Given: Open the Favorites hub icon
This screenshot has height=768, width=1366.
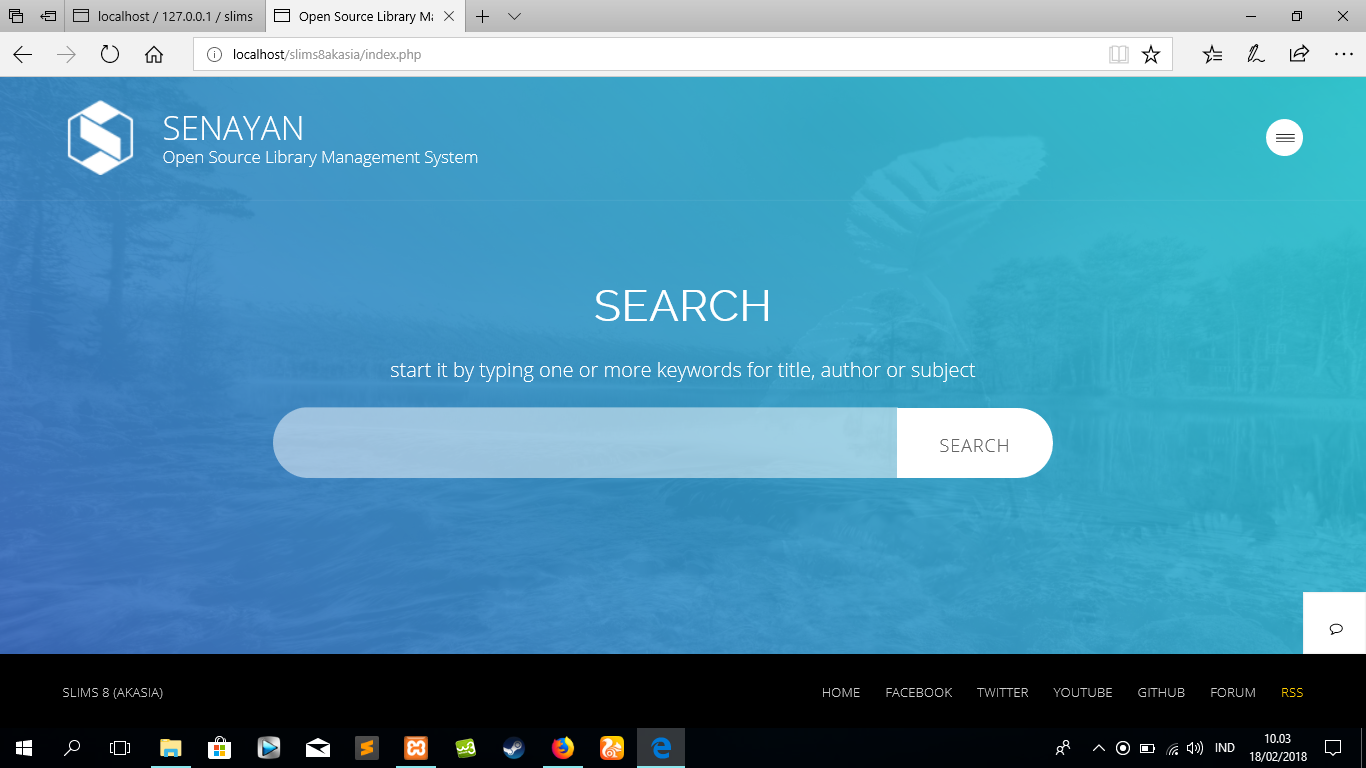Looking at the screenshot, I should 1212,55.
